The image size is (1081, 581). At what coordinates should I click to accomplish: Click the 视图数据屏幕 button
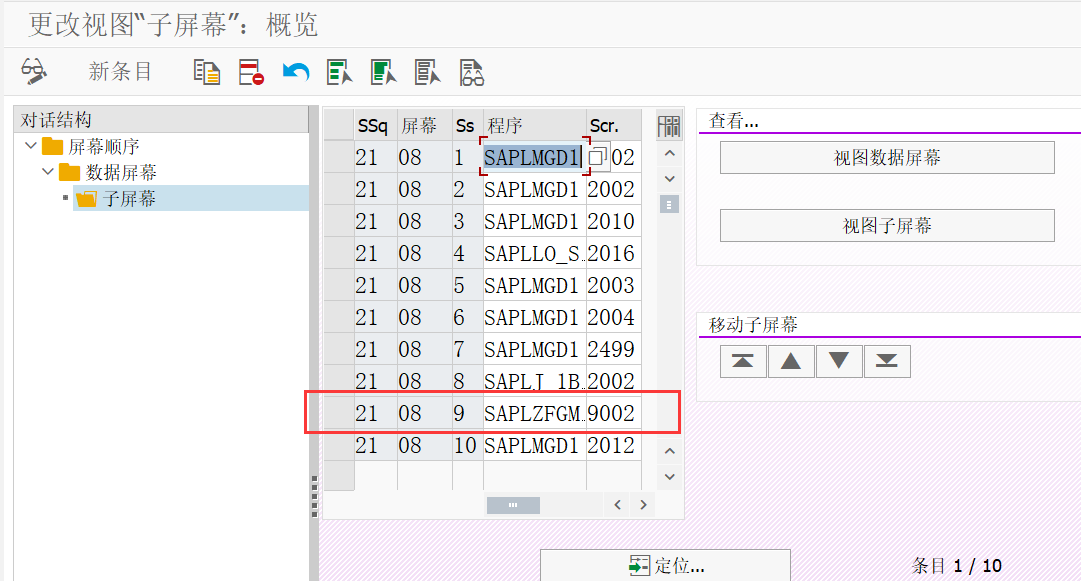coord(887,158)
